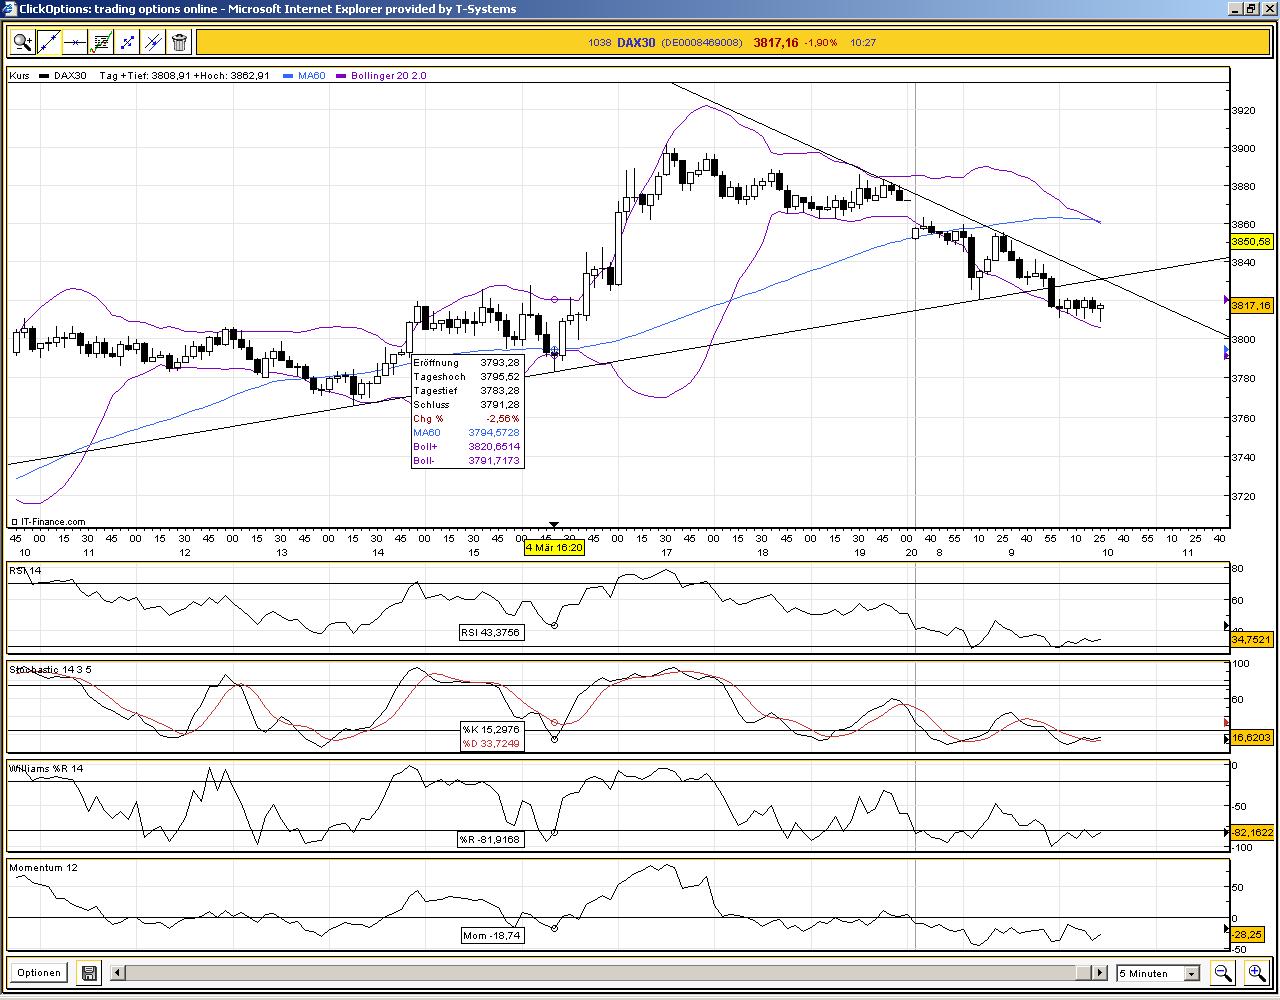The width and height of the screenshot is (1280, 1000).
Task: Click the Stochastic 14 3 5 panel label
Action: click(50, 669)
